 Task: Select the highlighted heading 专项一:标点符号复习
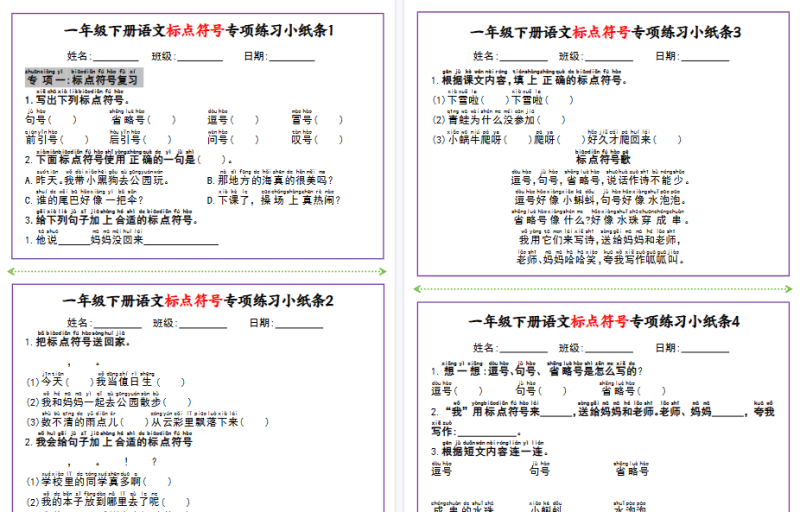[84, 78]
